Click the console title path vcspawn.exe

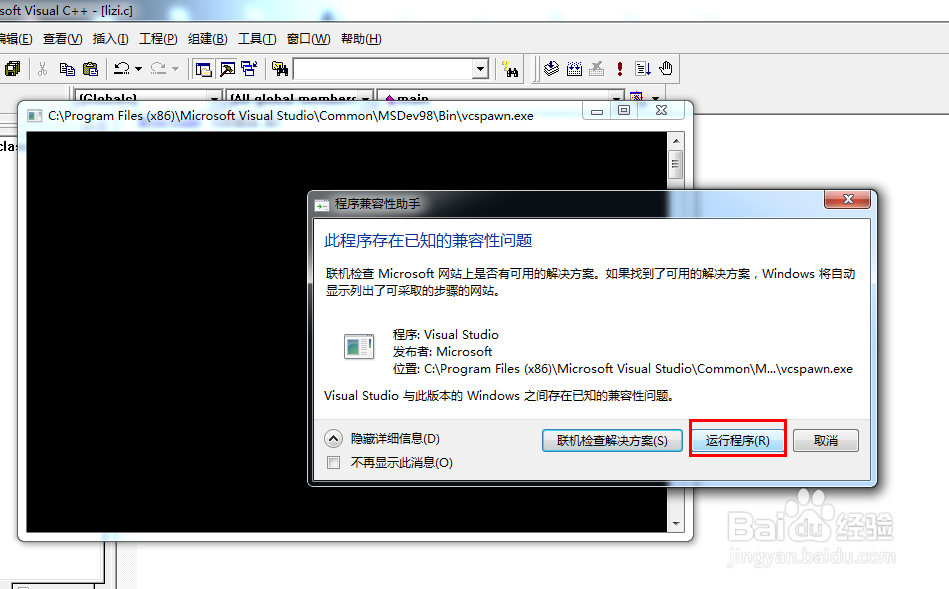pyautogui.click(x=291, y=116)
